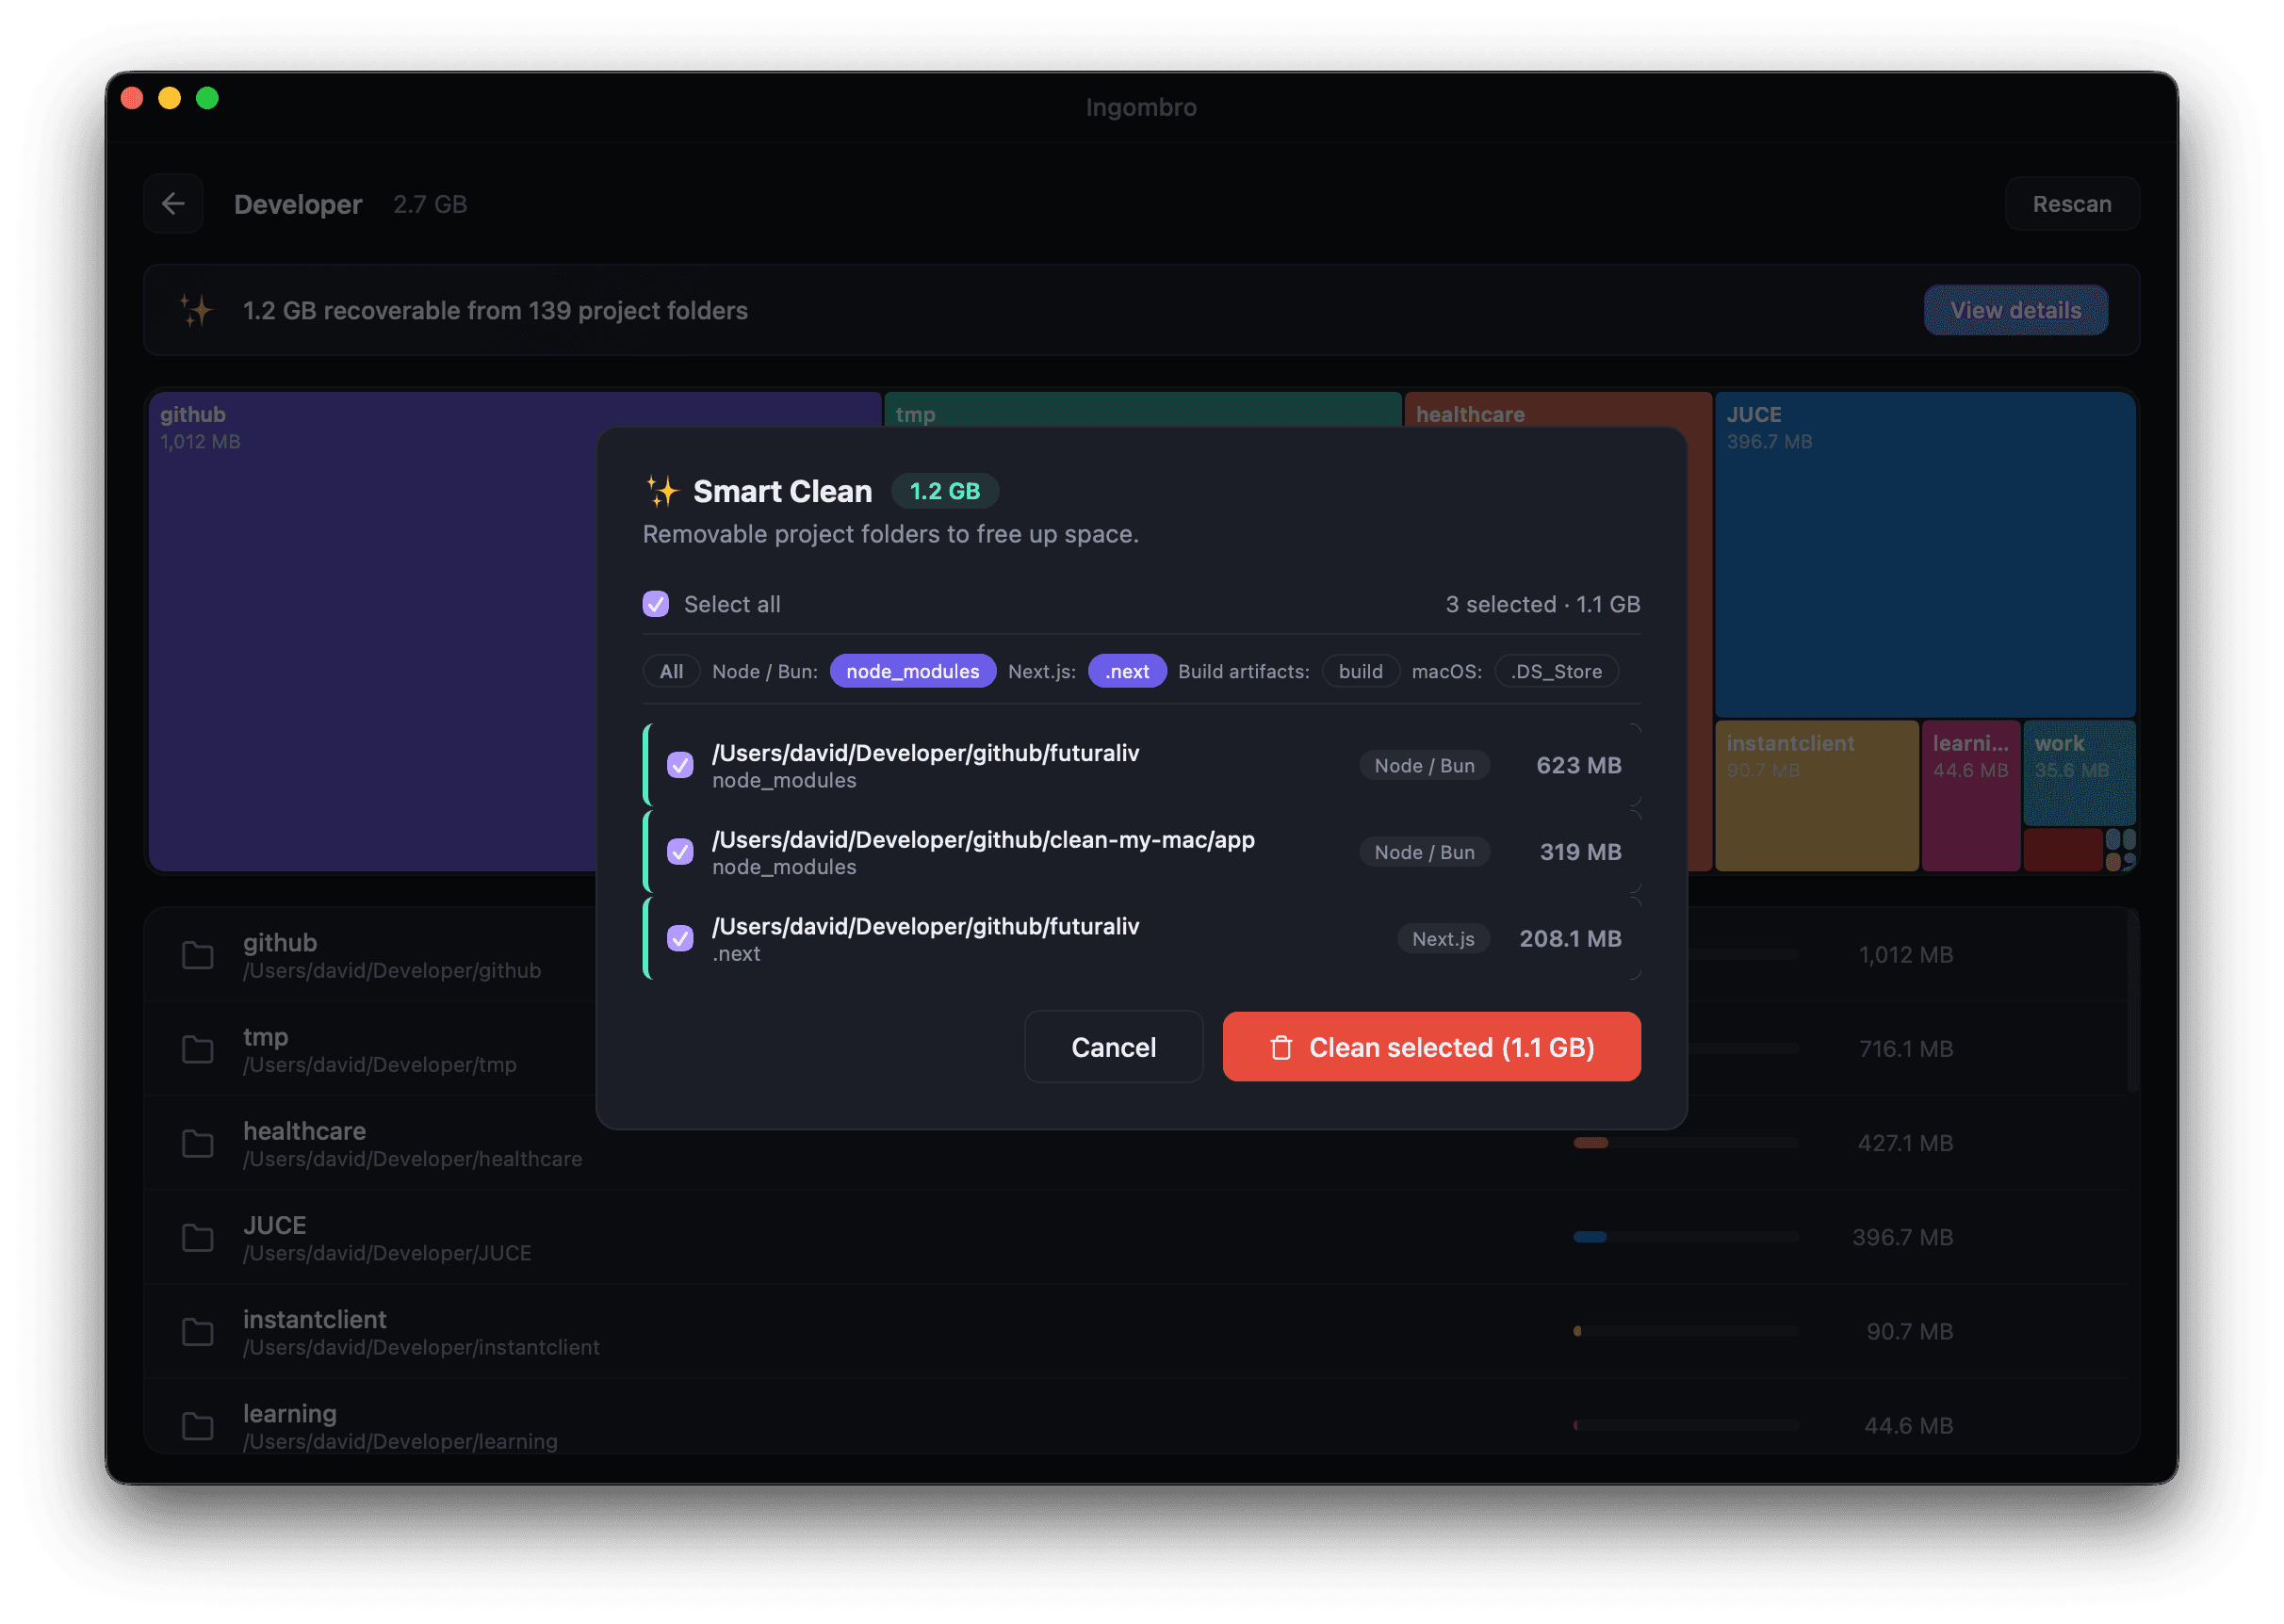Toggle the .DS_Store filter chip
Image resolution: width=2284 pixels, height=1624 pixels.
[x=1556, y=671]
